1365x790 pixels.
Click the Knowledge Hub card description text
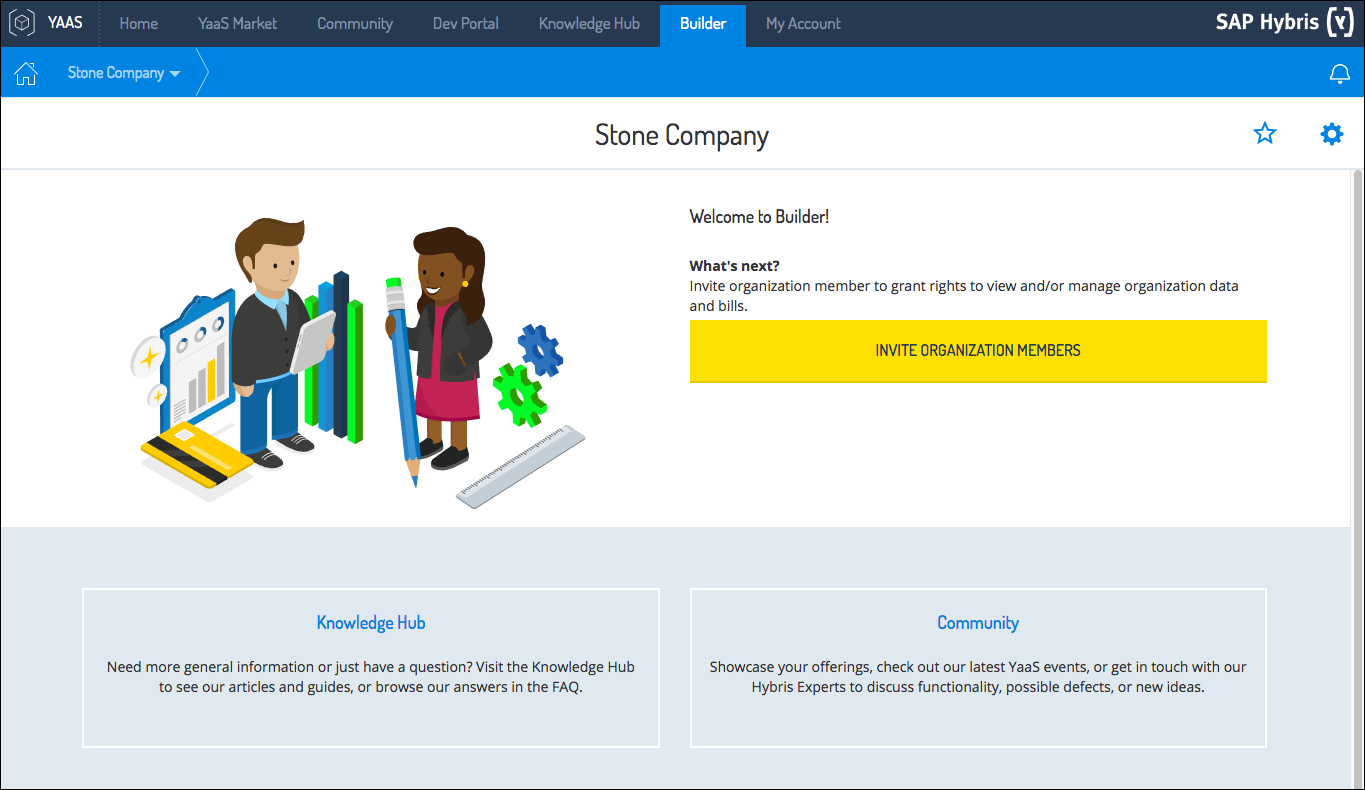point(371,677)
